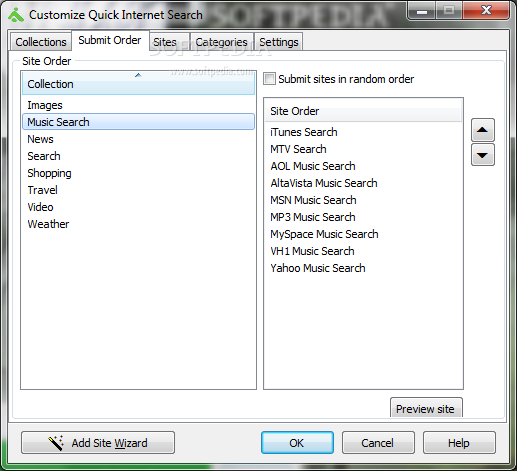Launch the Add Site Wizard

click(98, 443)
